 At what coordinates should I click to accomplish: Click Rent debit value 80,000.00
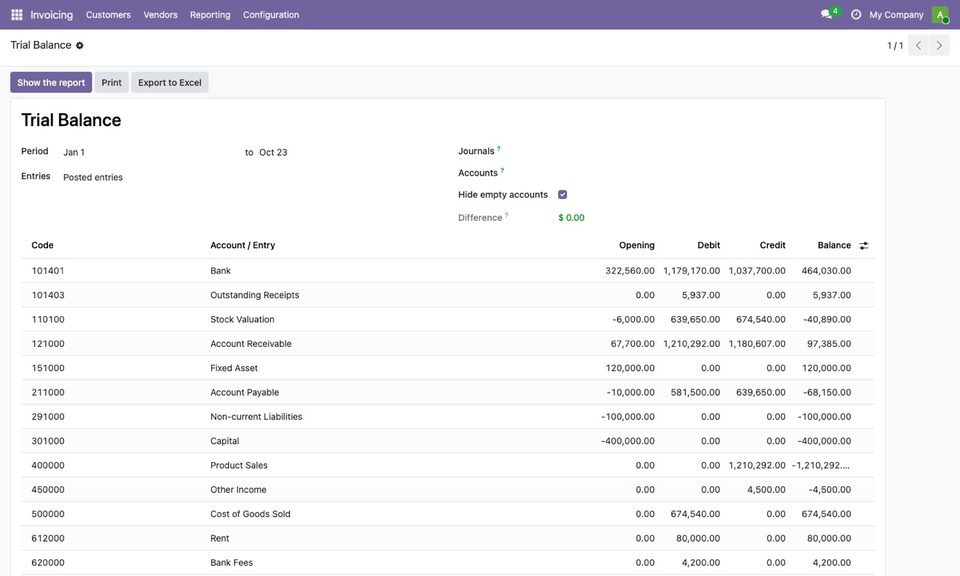(698, 539)
